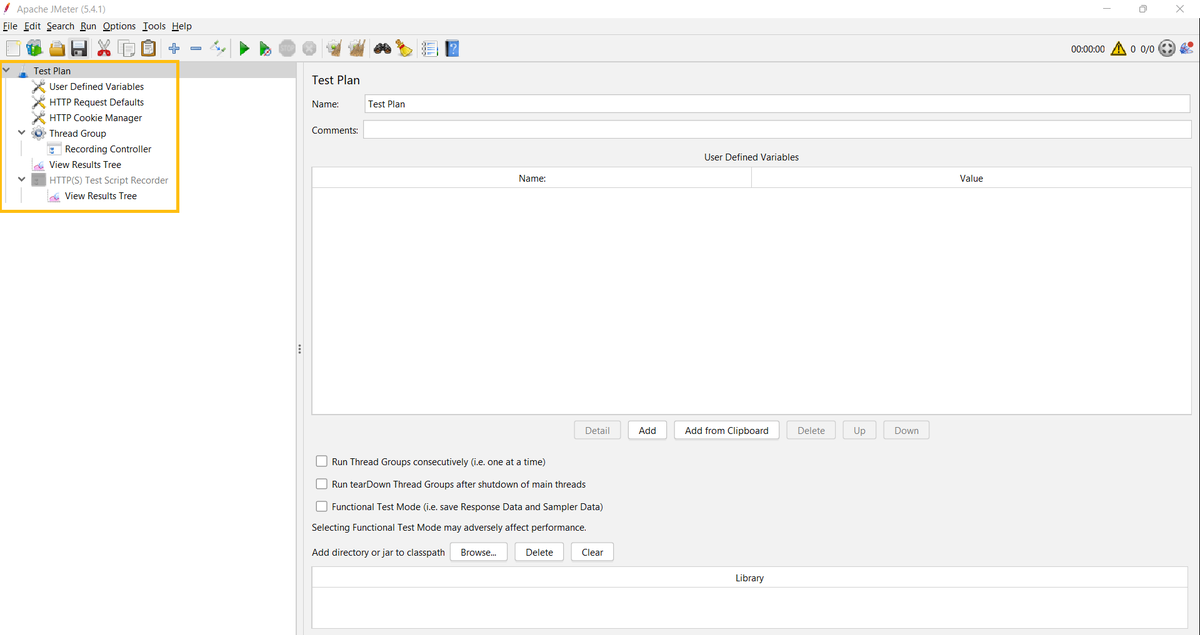Select View Results Tree under Script Recorder
Image resolution: width=1200 pixels, height=635 pixels.
[100, 196]
